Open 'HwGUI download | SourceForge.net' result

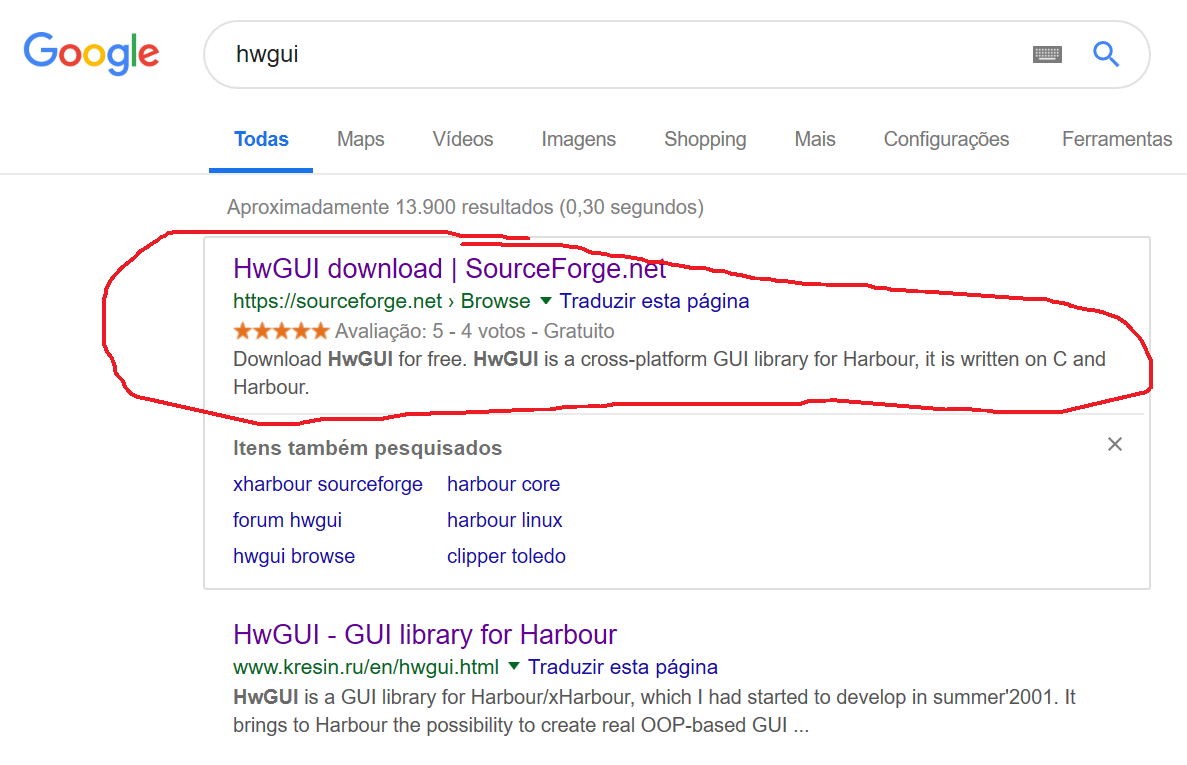click(x=449, y=269)
